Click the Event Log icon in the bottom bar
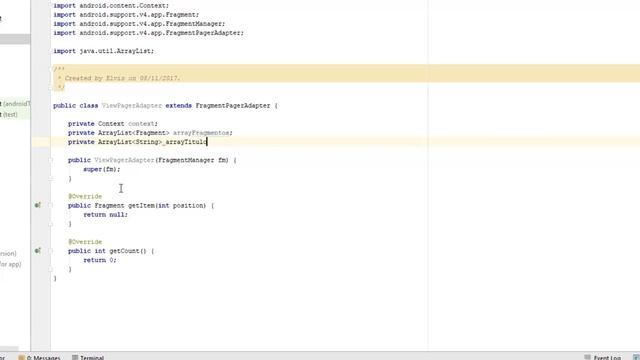 click(x=587, y=358)
